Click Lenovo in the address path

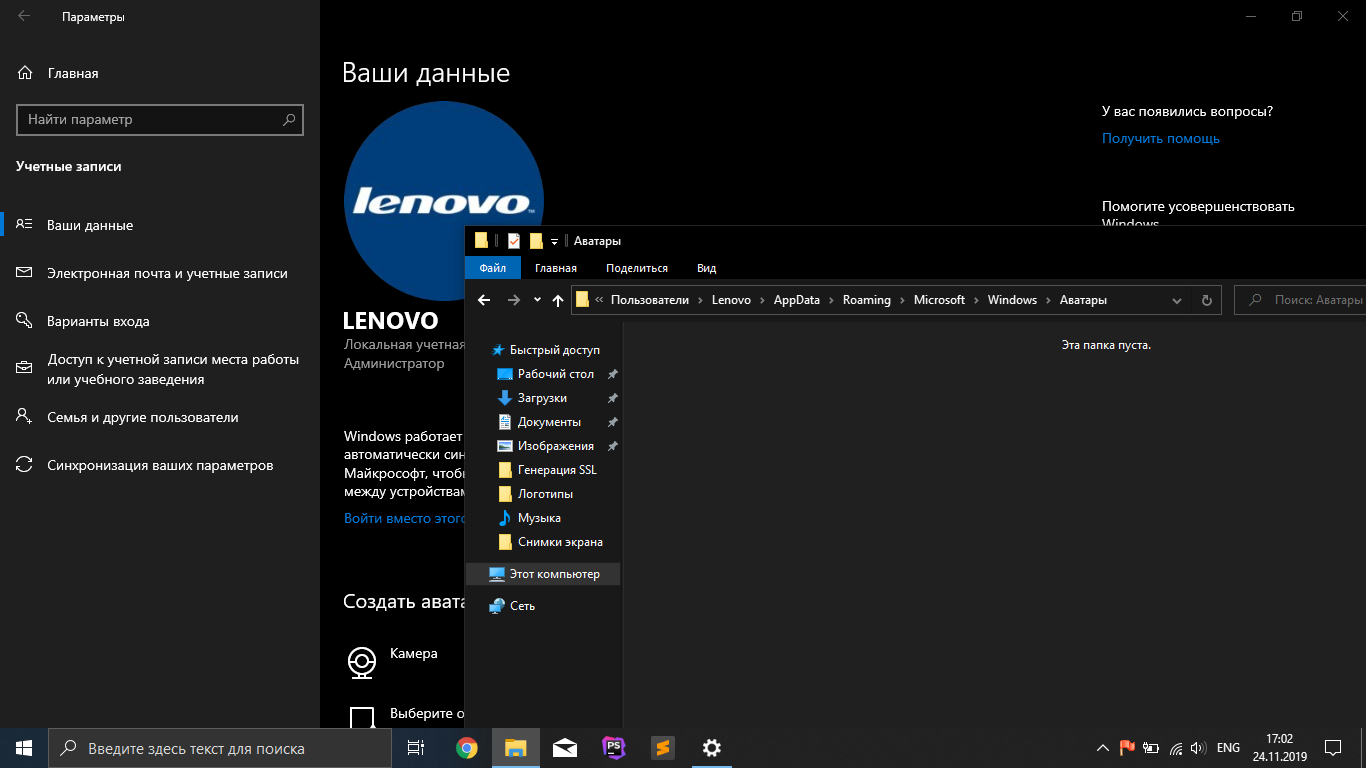pos(731,300)
